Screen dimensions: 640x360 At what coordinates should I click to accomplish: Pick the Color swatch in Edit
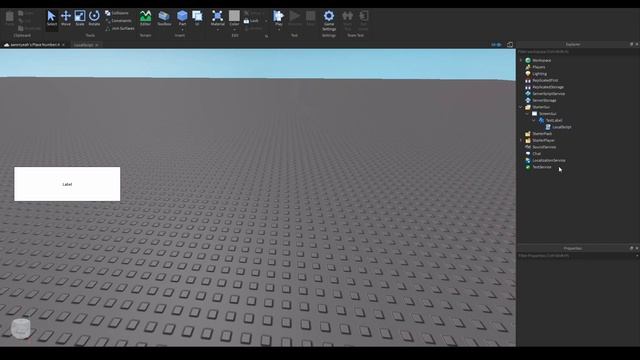pos(234,16)
